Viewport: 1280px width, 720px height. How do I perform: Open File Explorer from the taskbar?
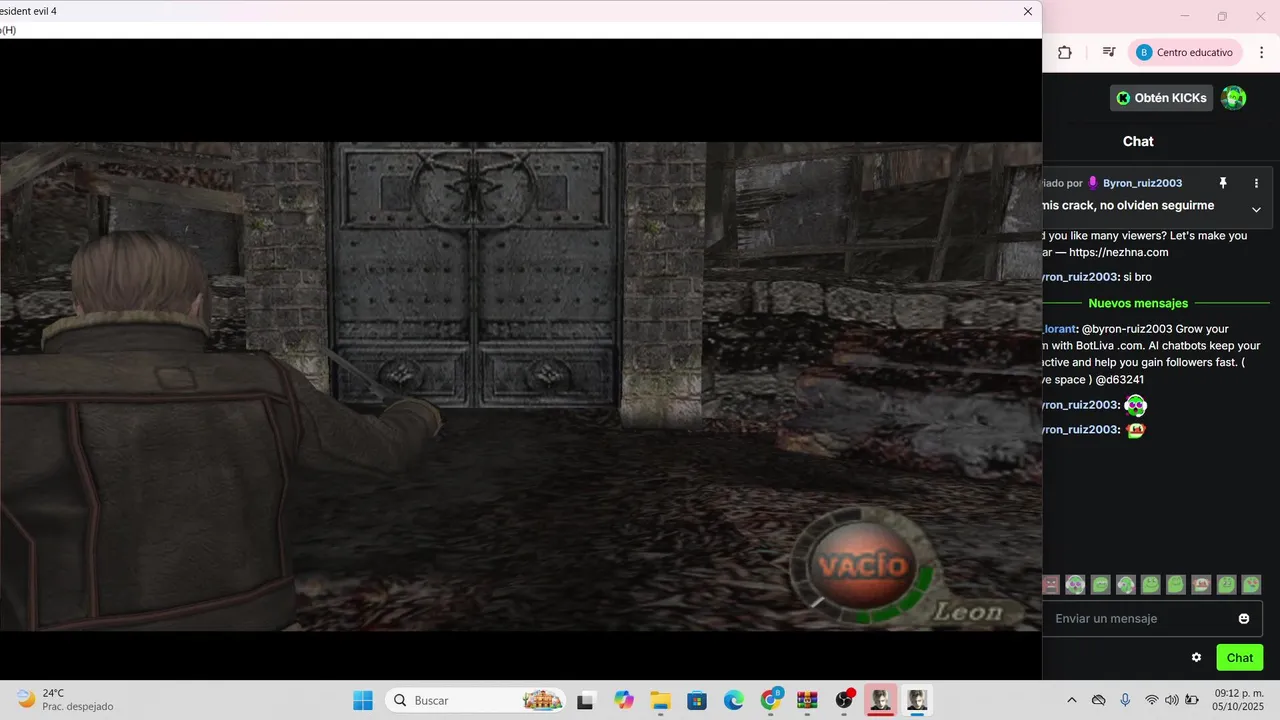pos(660,700)
